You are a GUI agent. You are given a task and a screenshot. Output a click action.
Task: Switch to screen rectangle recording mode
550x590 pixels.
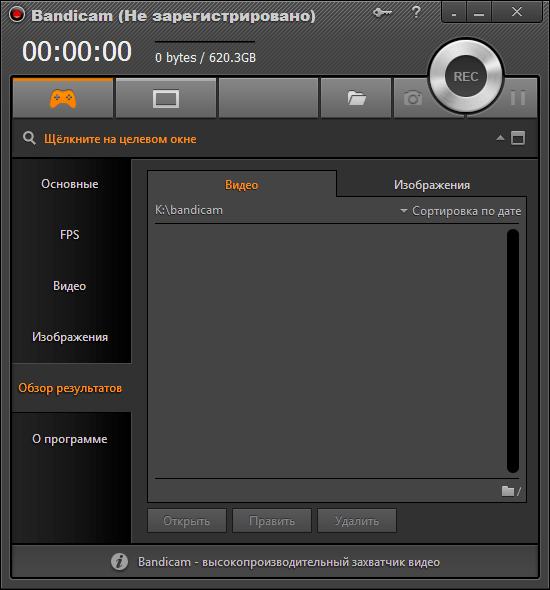166,99
